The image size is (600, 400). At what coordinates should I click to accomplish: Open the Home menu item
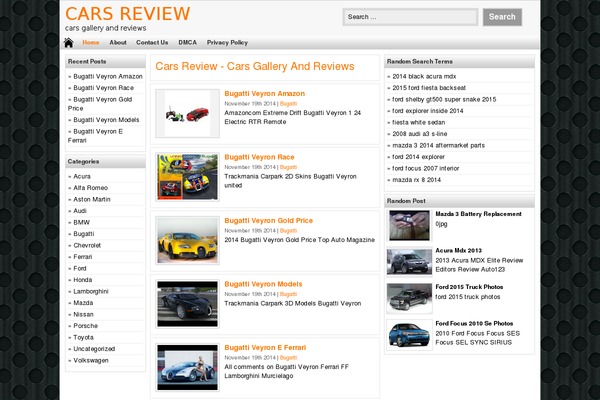pos(91,42)
